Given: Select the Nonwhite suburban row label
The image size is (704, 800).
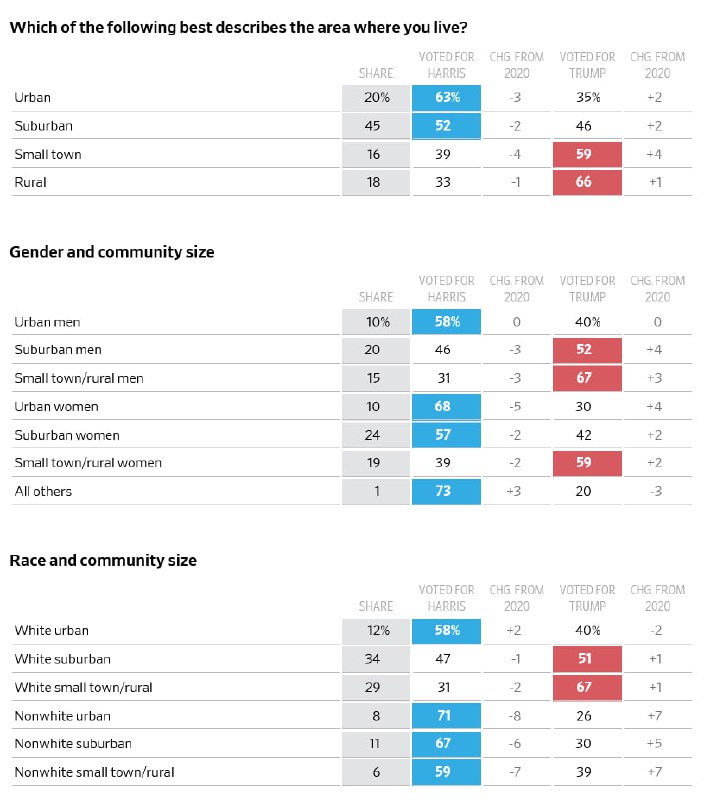Looking at the screenshot, I should tap(73, 744).
